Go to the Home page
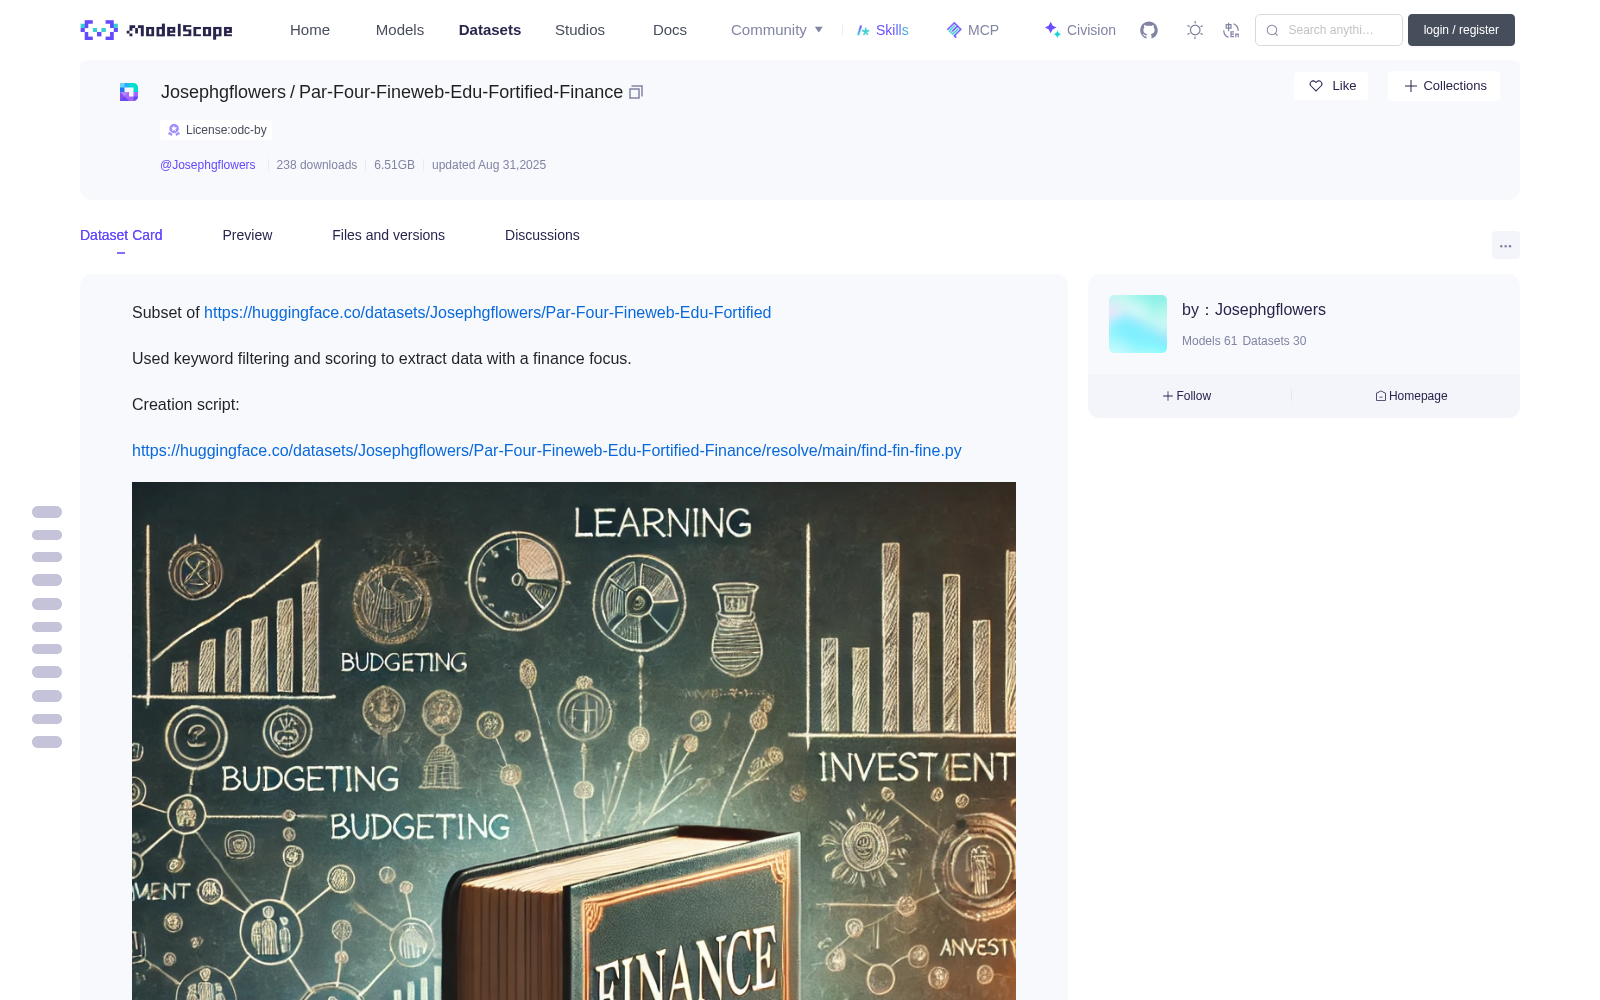This screenshot has width=1600, height=1000. [310, 30]
